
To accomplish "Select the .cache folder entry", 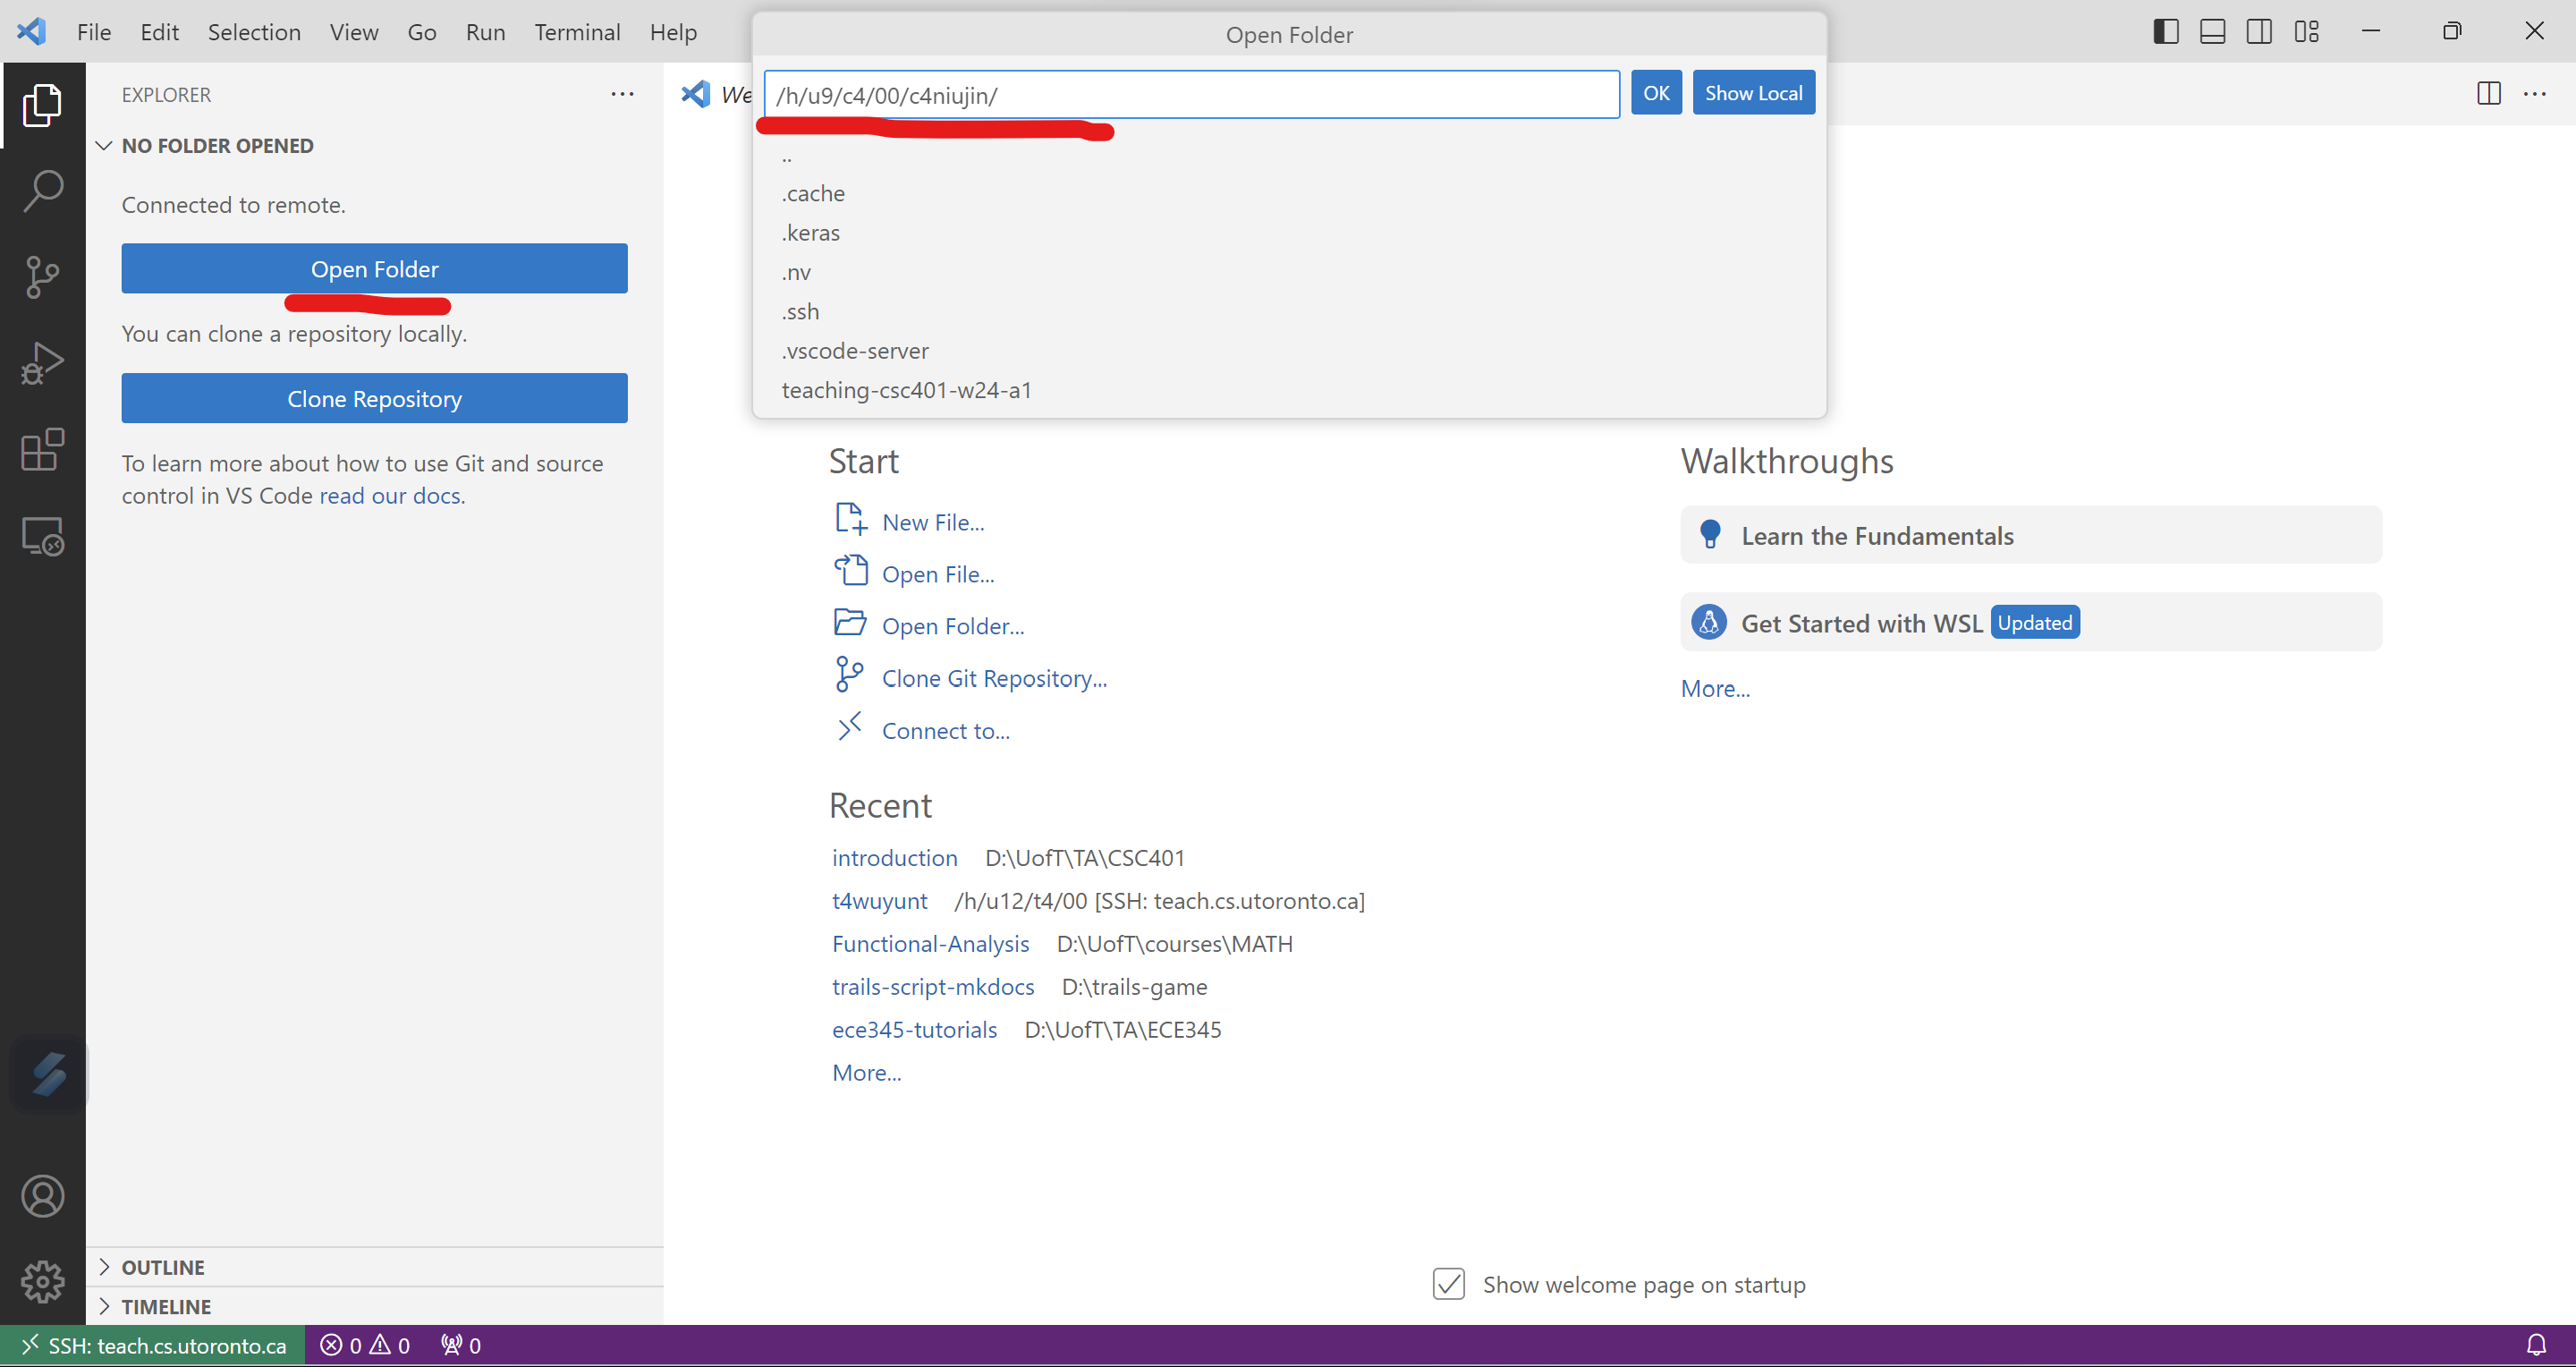I will pos(1289,193).
